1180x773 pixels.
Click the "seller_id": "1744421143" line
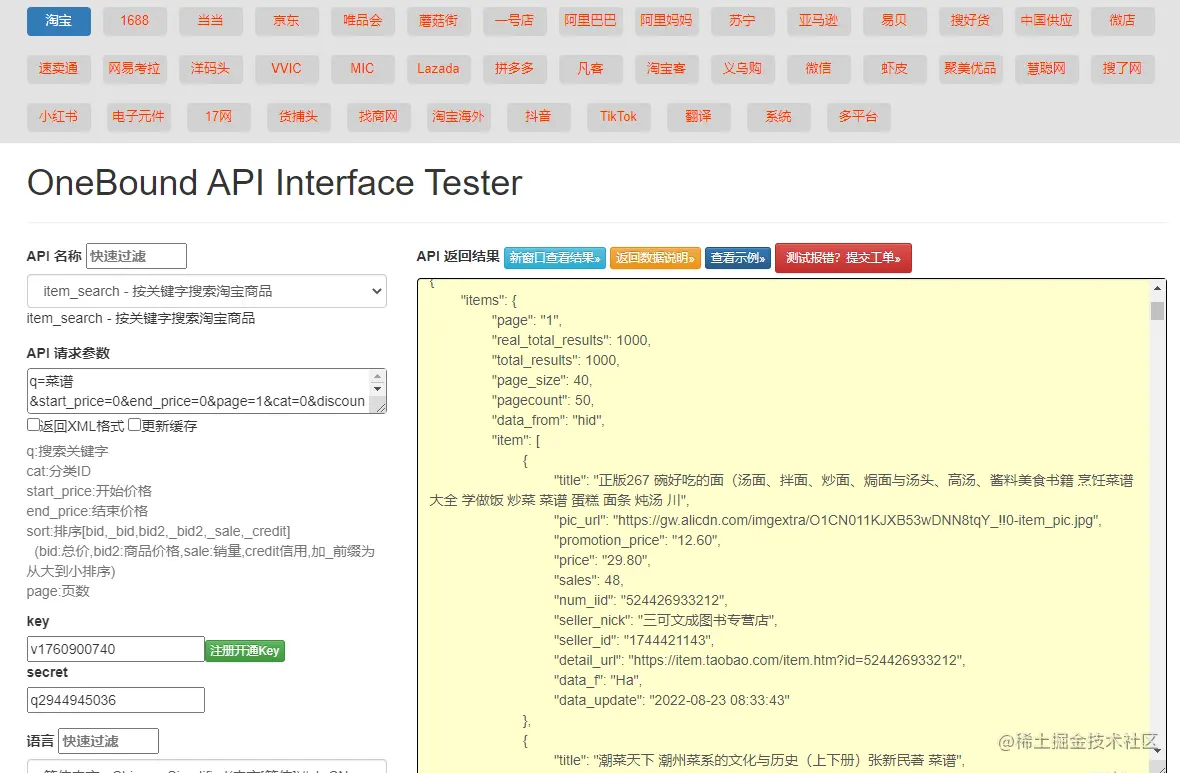[634, 640]
